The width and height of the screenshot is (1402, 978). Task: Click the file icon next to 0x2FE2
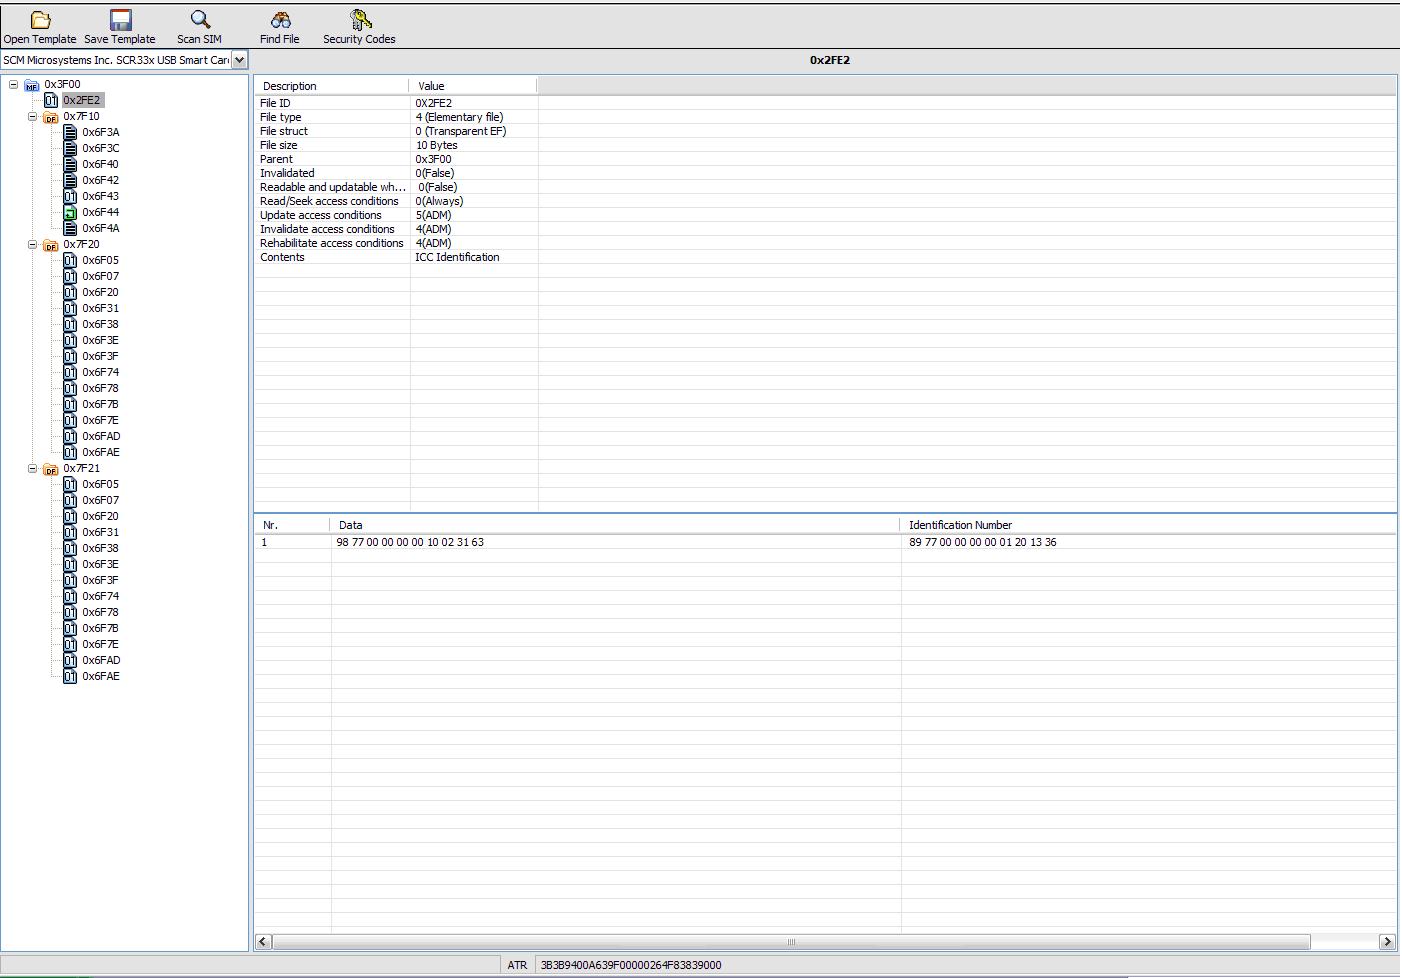click(51, 100)
